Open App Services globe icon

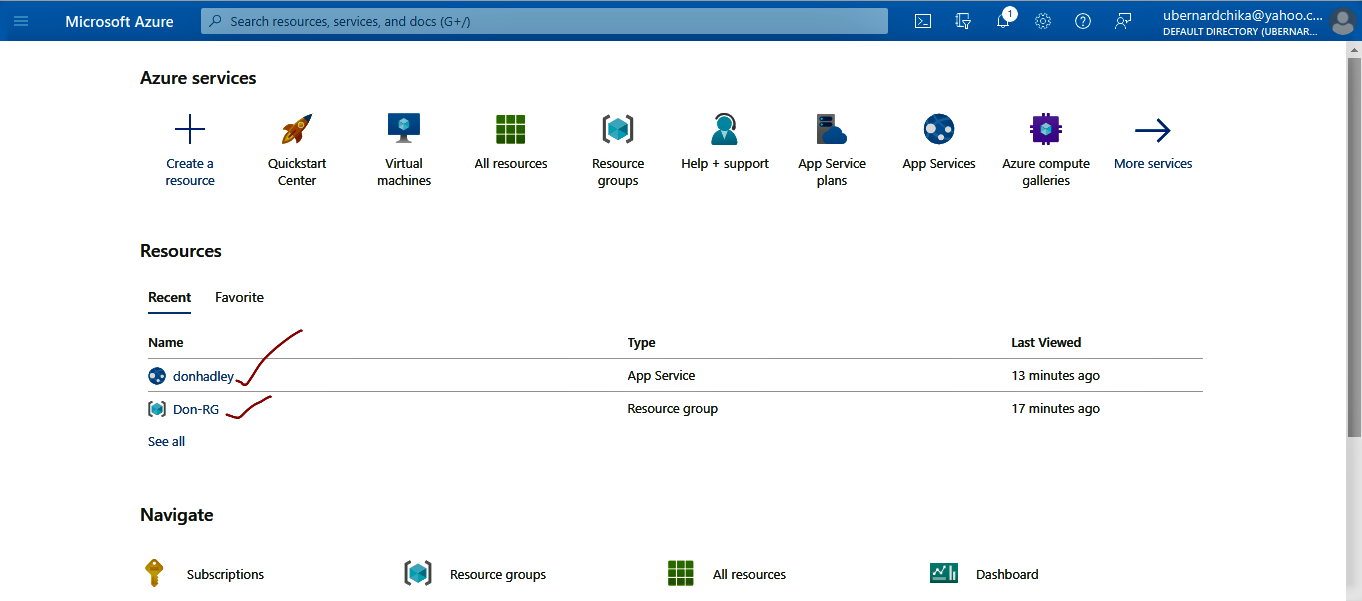point(939,129)
